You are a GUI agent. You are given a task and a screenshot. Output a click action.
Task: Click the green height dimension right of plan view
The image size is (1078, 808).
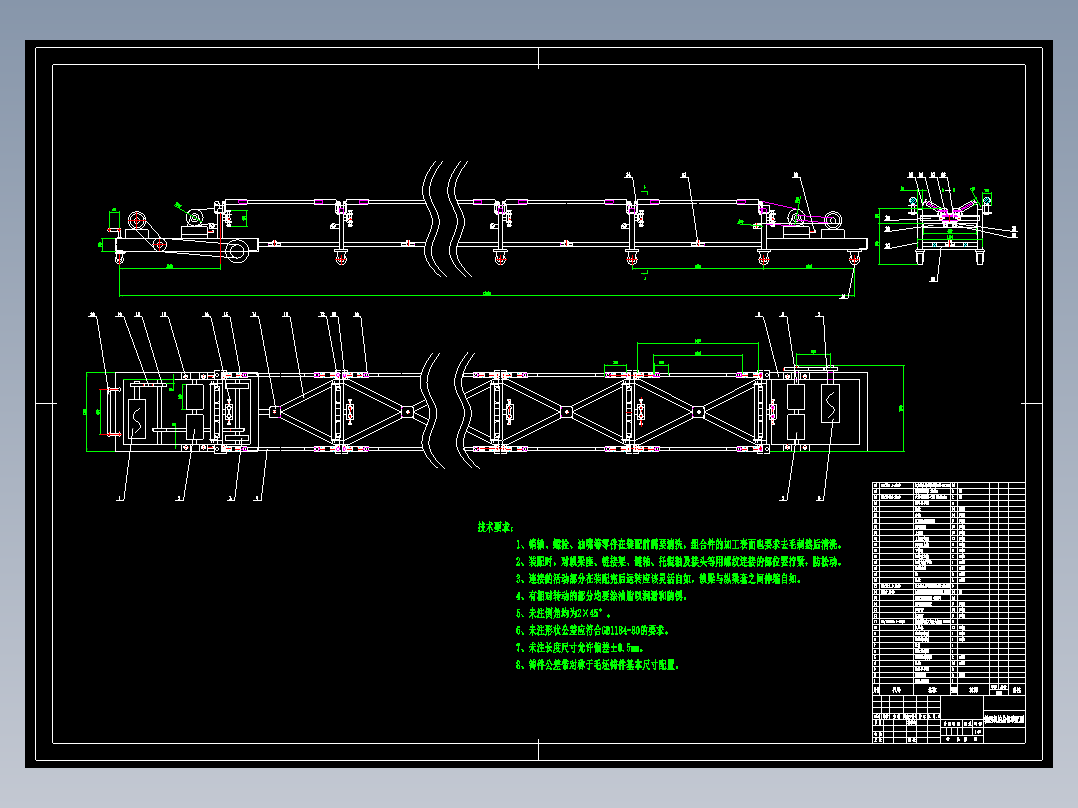[903, 408]
